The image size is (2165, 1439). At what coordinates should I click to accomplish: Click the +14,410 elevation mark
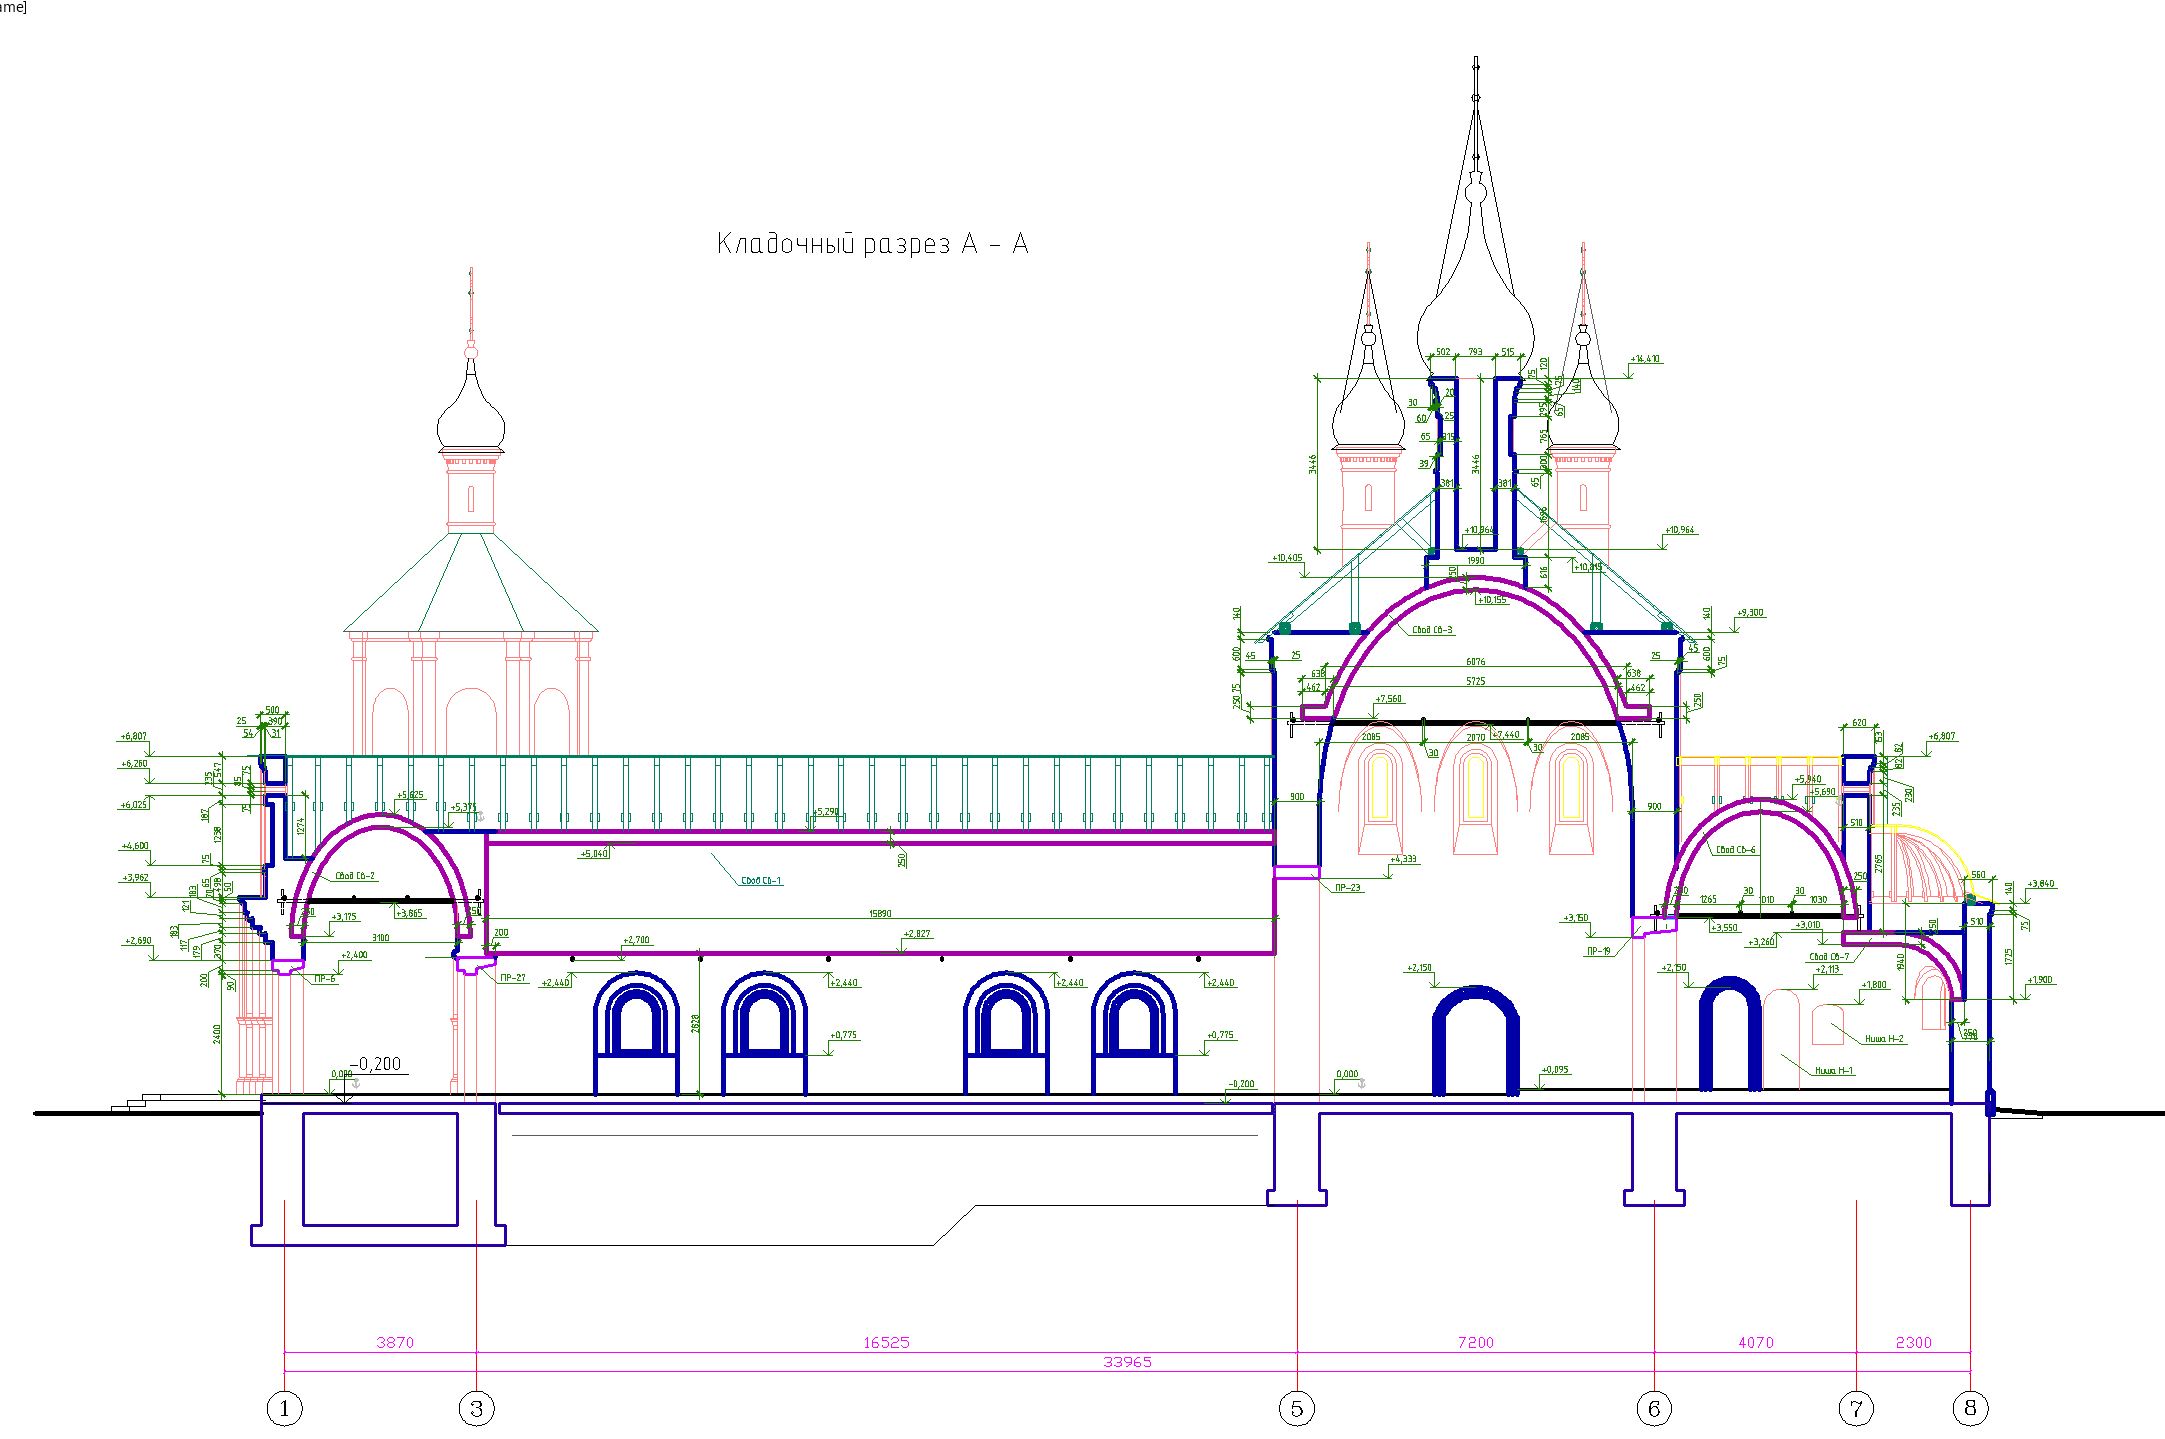click(1645, 359)
